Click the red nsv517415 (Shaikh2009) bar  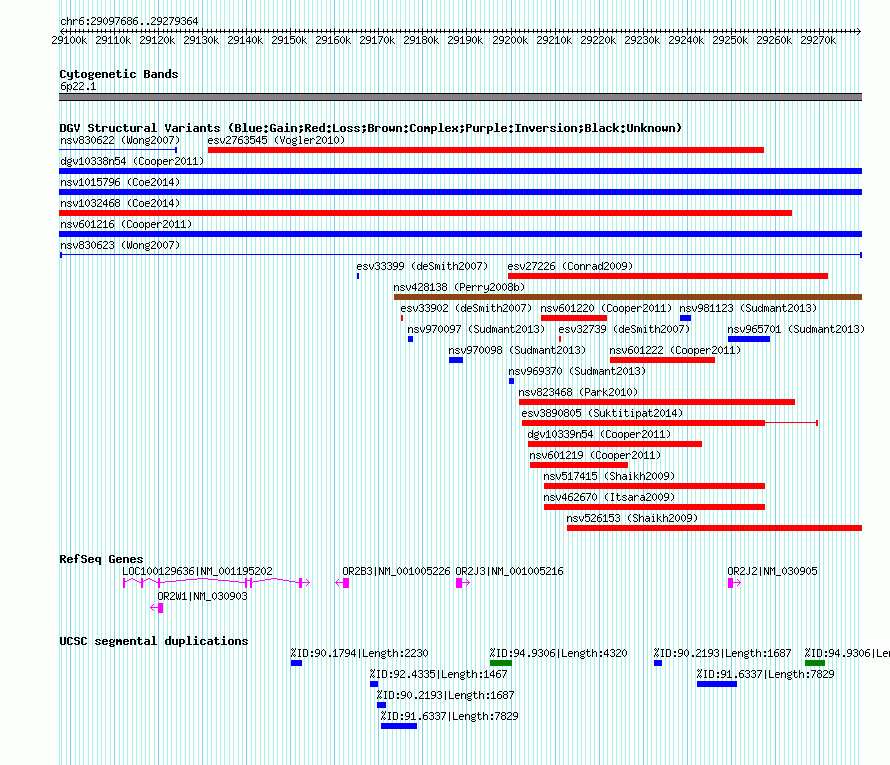[654, 486]
